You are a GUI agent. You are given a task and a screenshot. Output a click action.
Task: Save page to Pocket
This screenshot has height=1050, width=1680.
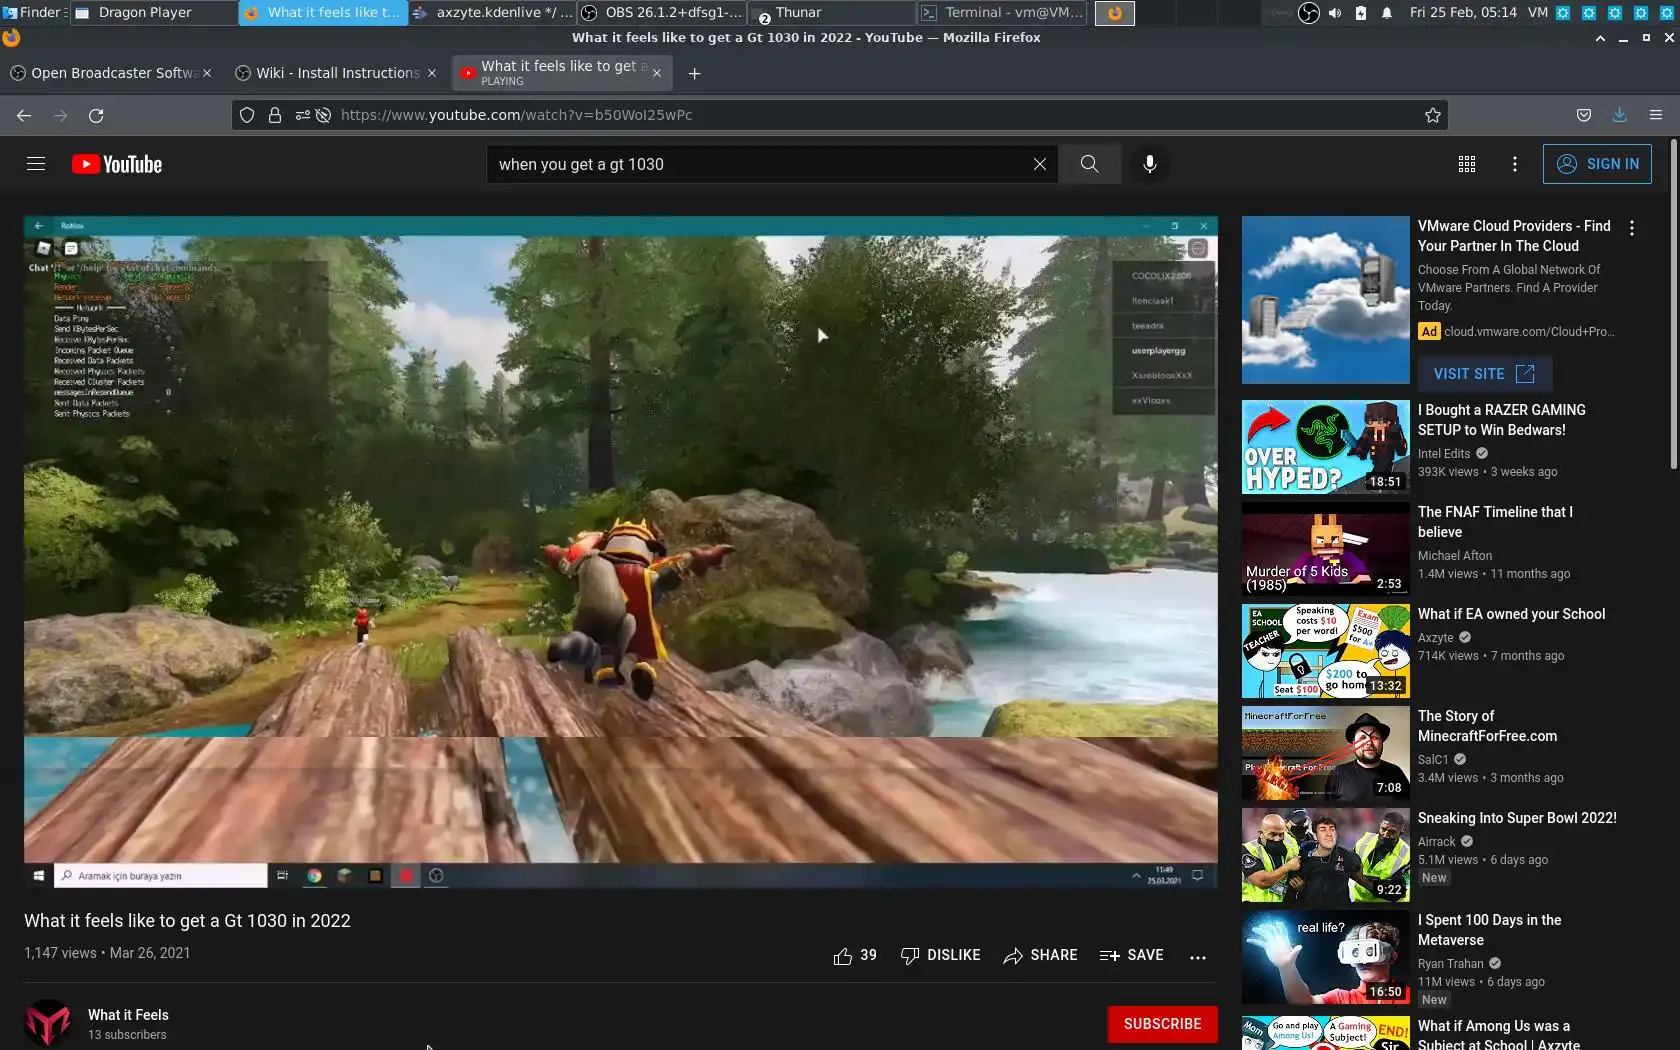click(1584, 115)
